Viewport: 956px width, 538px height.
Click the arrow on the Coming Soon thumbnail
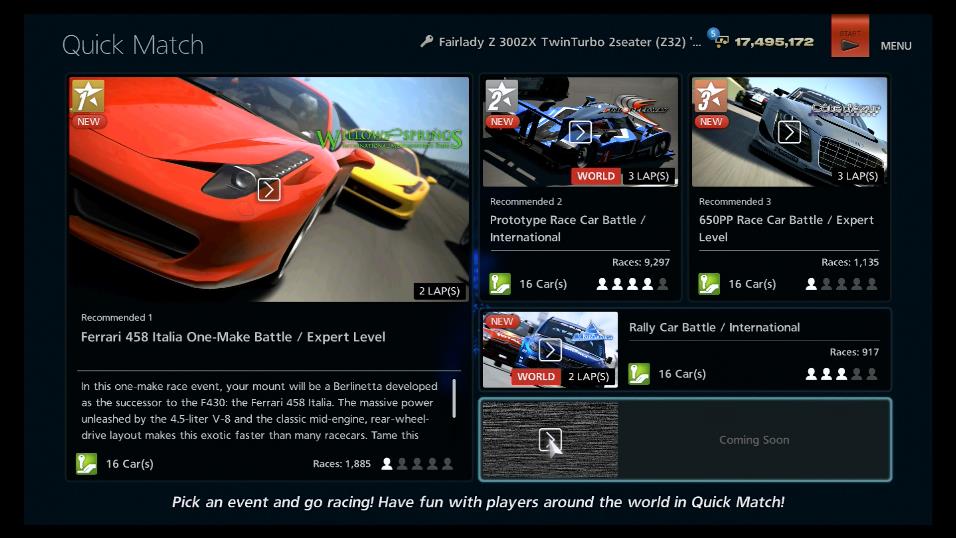(x=550, y=440)
